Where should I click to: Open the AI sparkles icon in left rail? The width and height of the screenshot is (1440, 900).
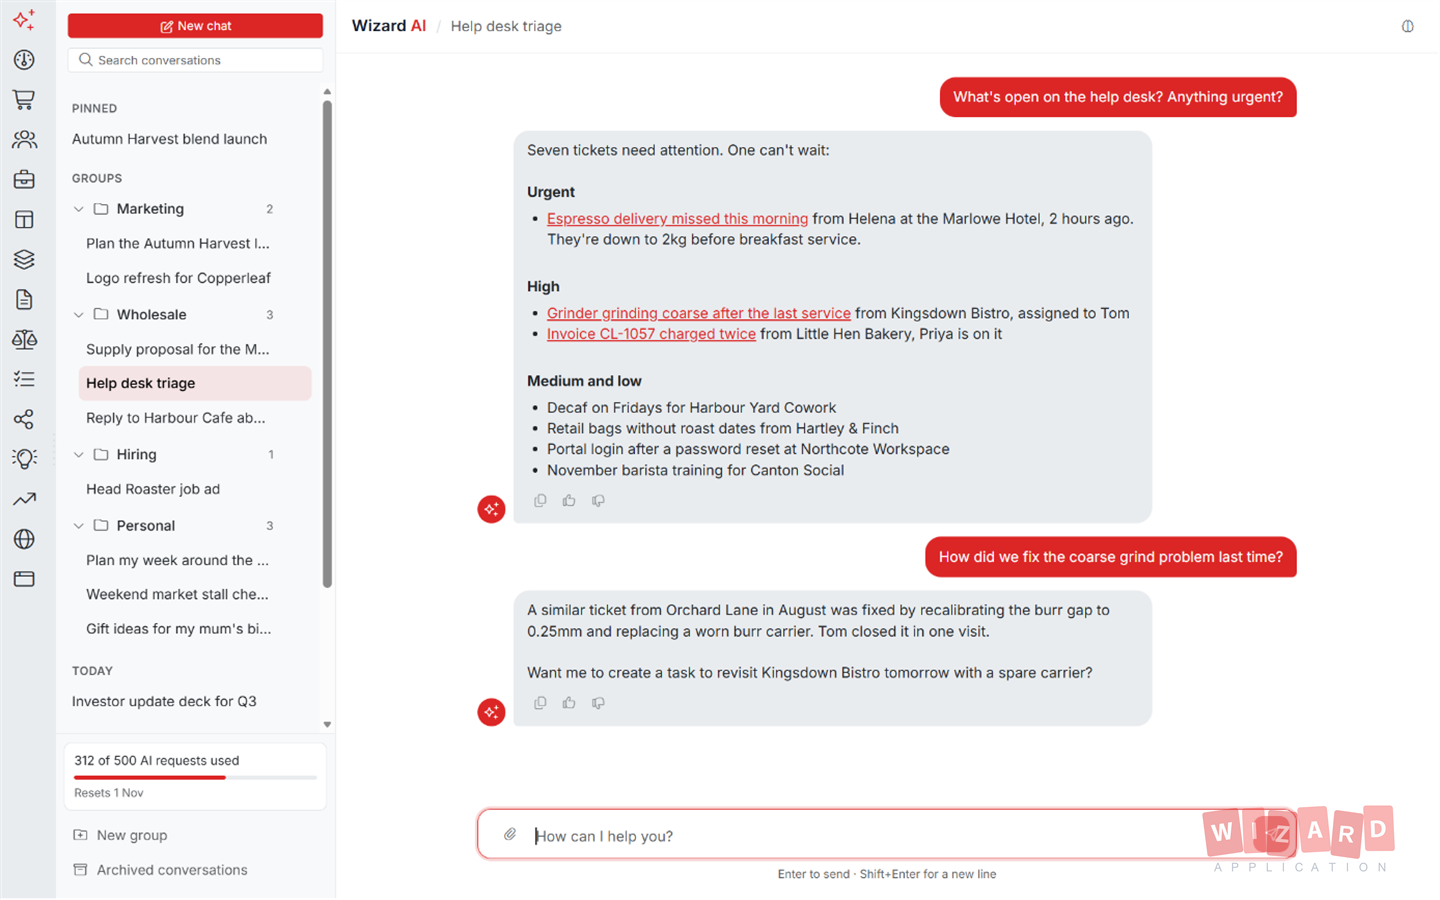tap(24, 20)
